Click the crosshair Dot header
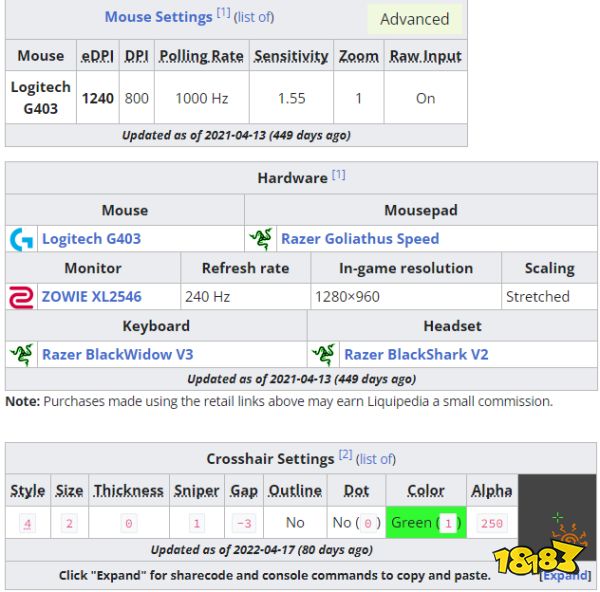This screenshot has height=592, width=600. coord(356,491)
